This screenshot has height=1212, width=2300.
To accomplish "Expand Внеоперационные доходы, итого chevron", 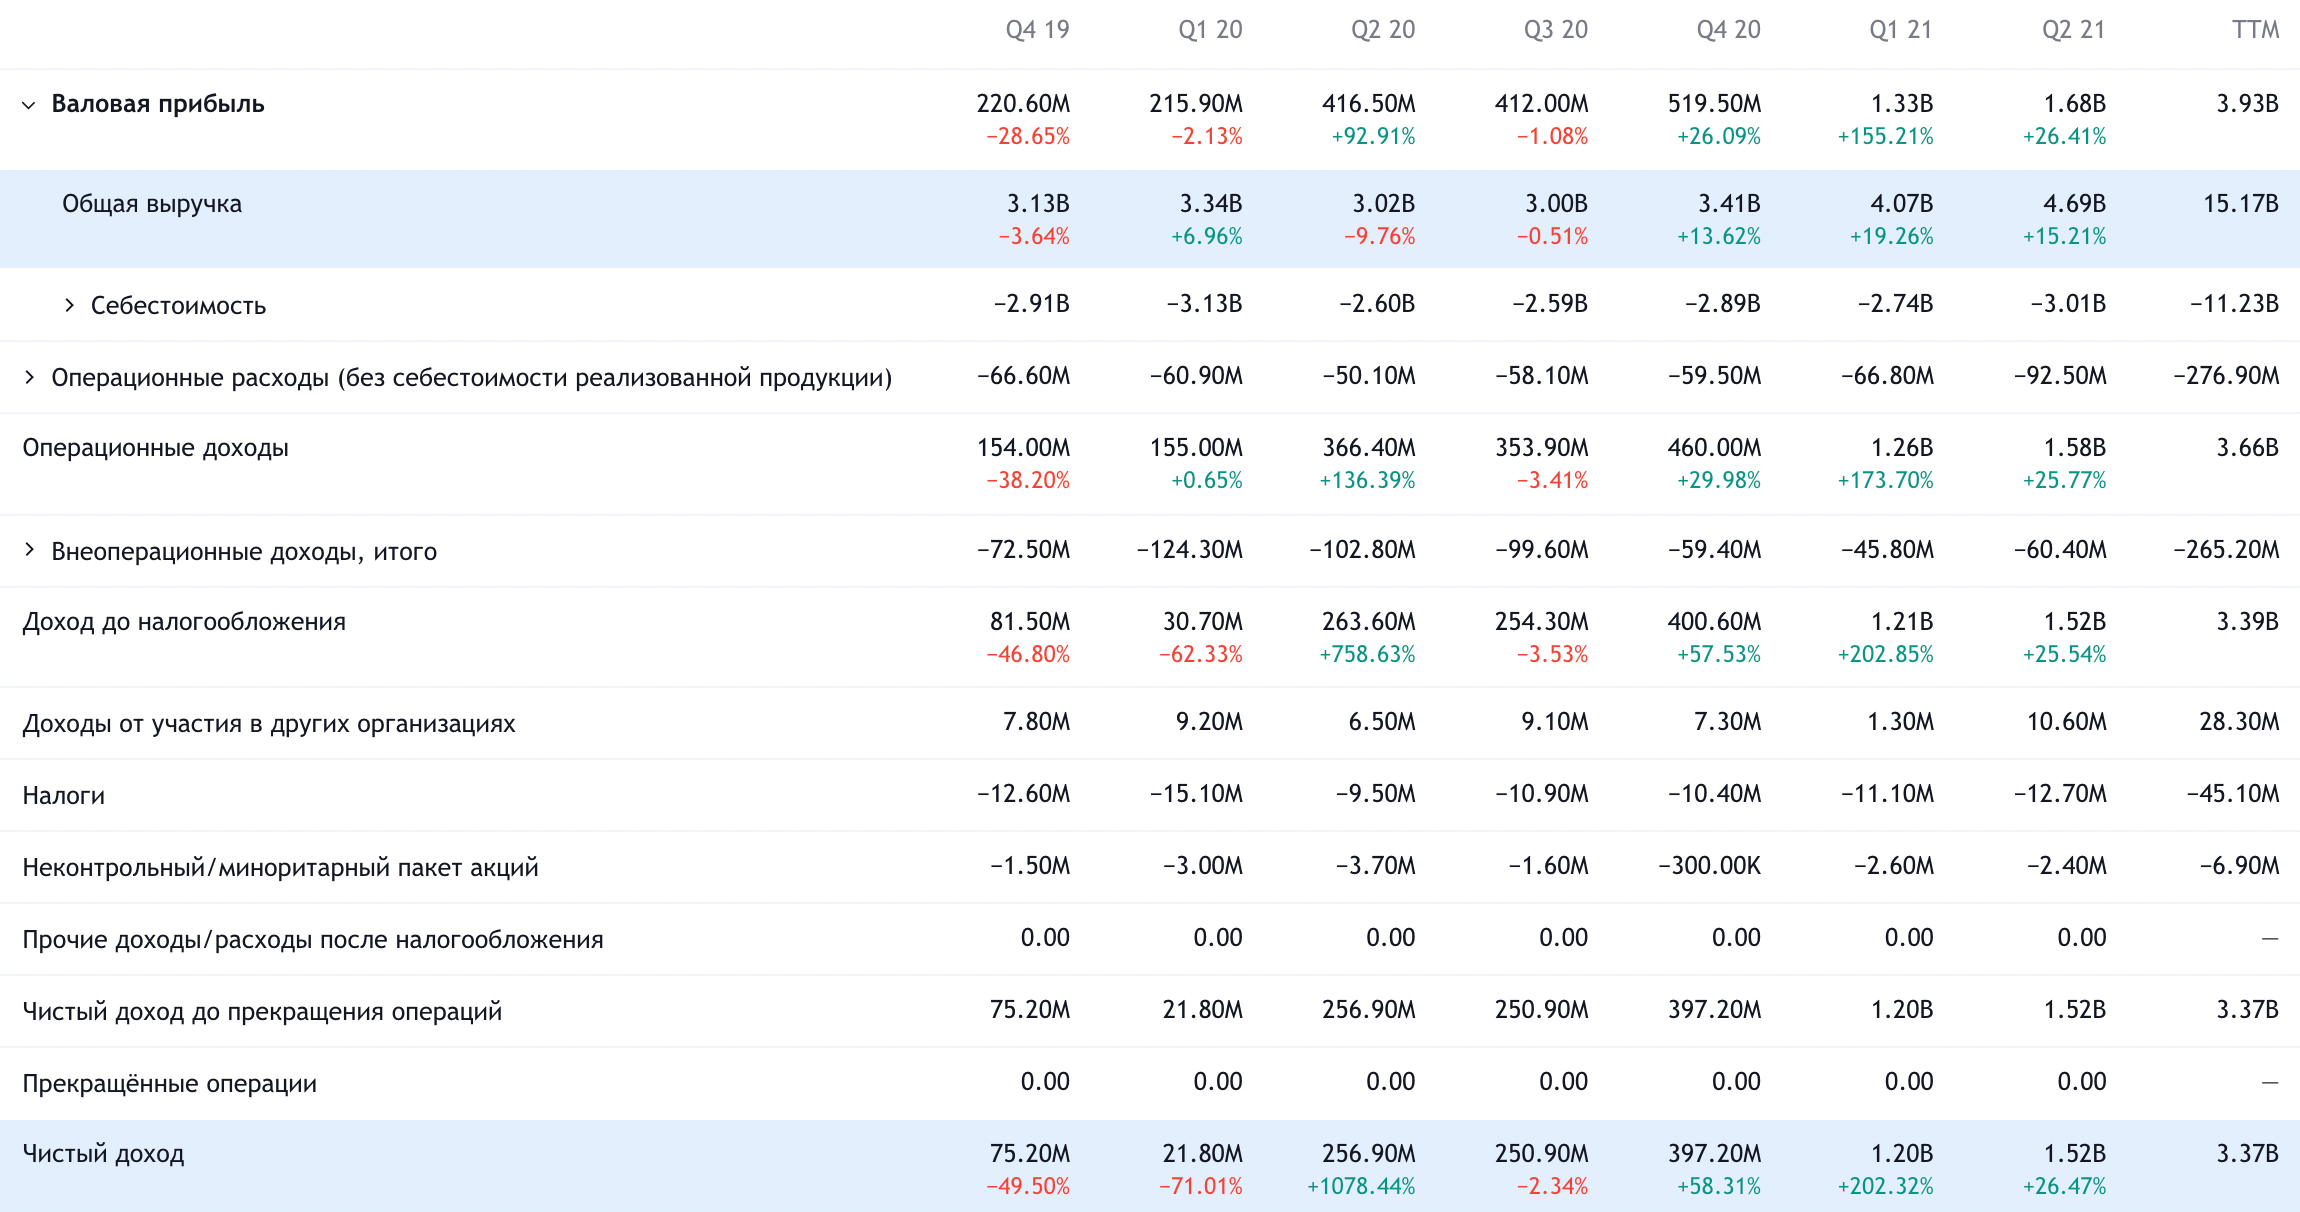I will click(x=29, y=549).
